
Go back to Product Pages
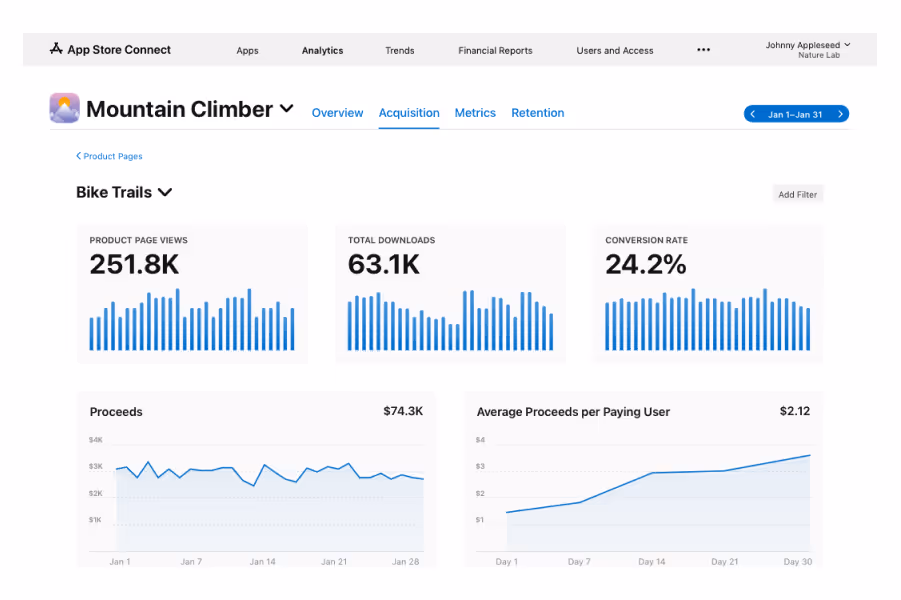tap(110, 156)
